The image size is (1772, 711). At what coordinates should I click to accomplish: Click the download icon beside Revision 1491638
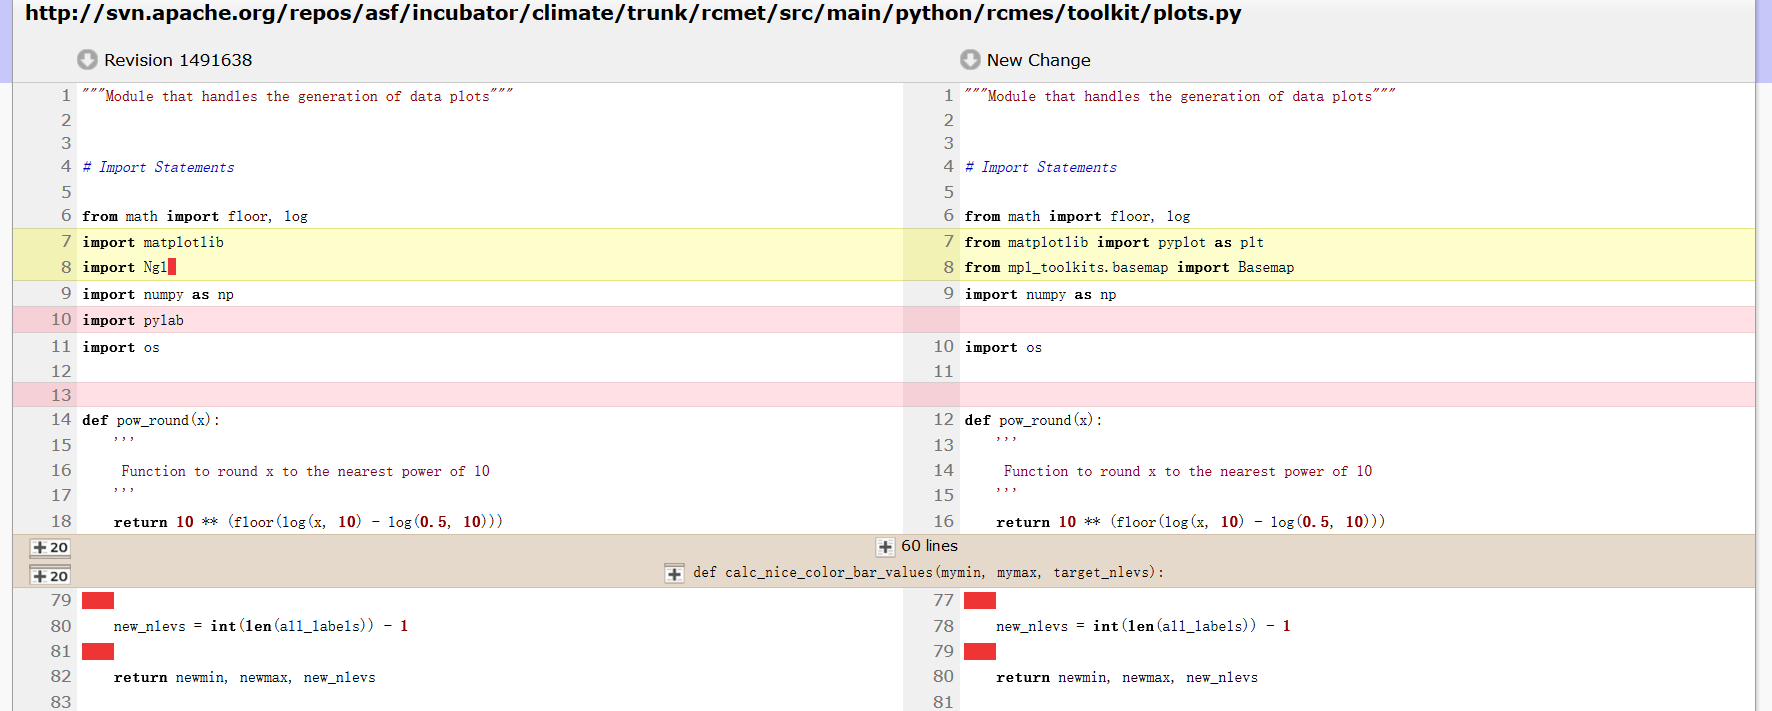point(87,60)
